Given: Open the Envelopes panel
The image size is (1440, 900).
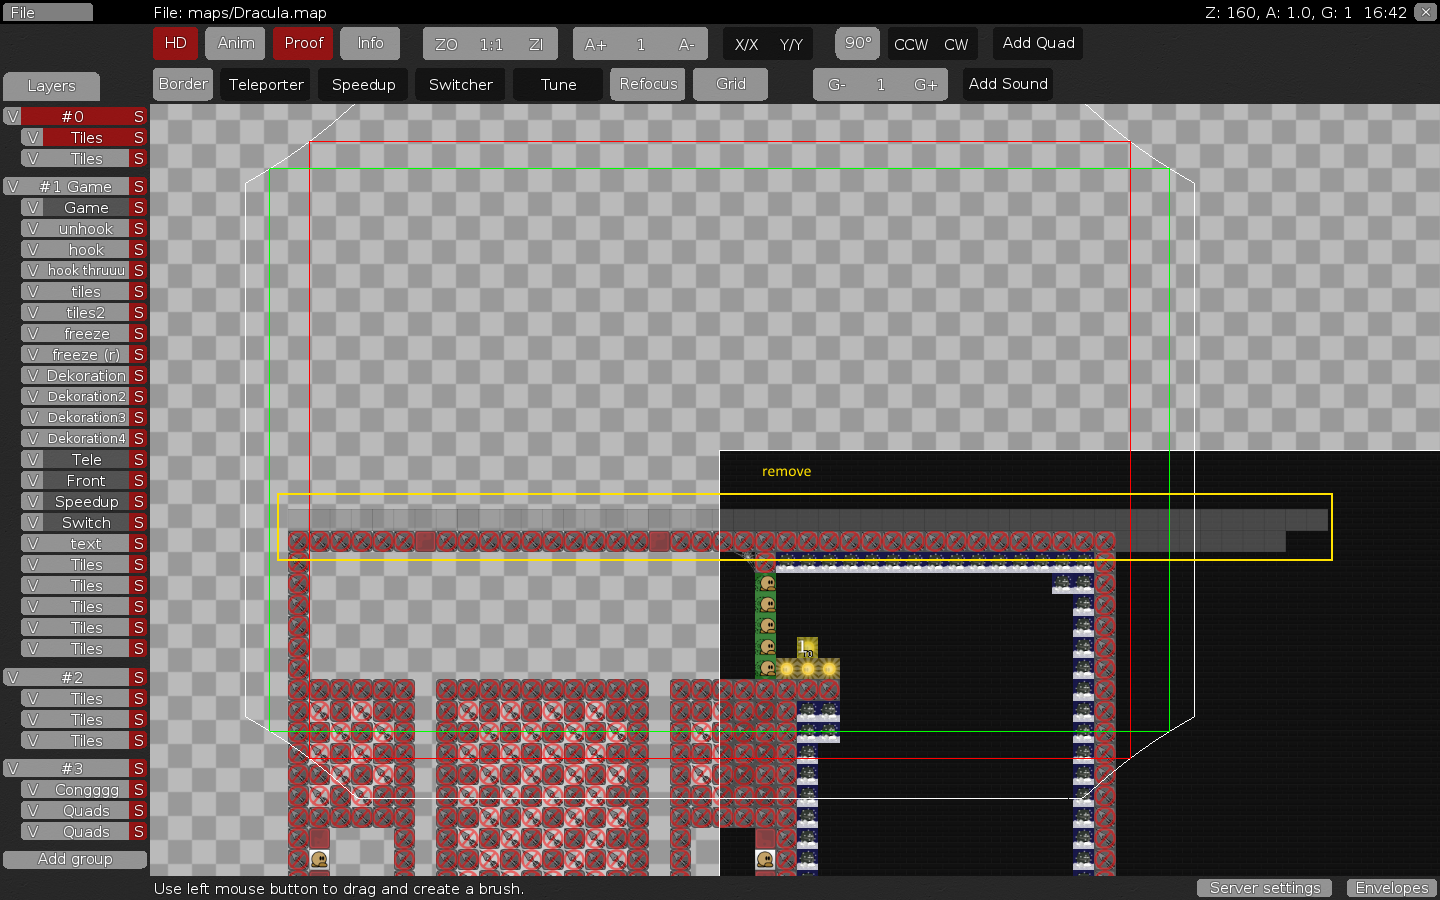Looking at the screenshot, I should pyautogui.click(x=1391, y=888).
